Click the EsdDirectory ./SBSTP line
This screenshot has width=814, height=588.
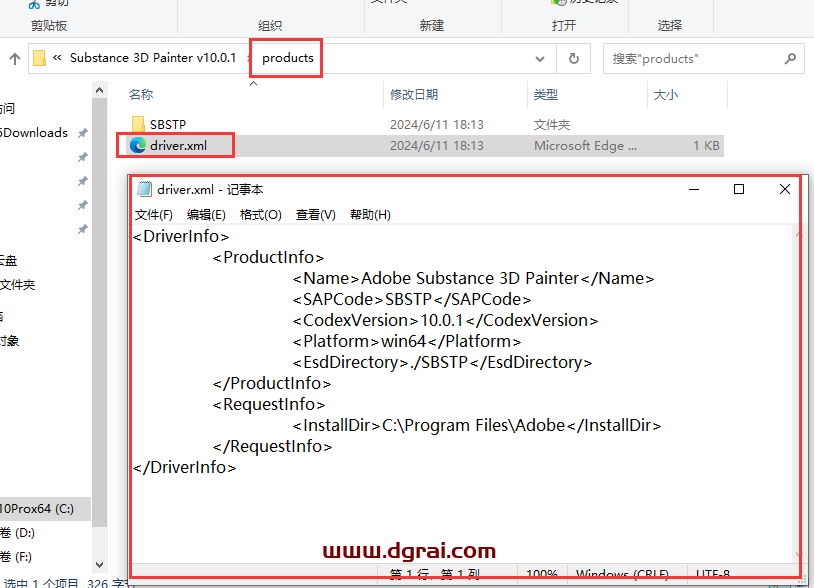click(442, 362)
